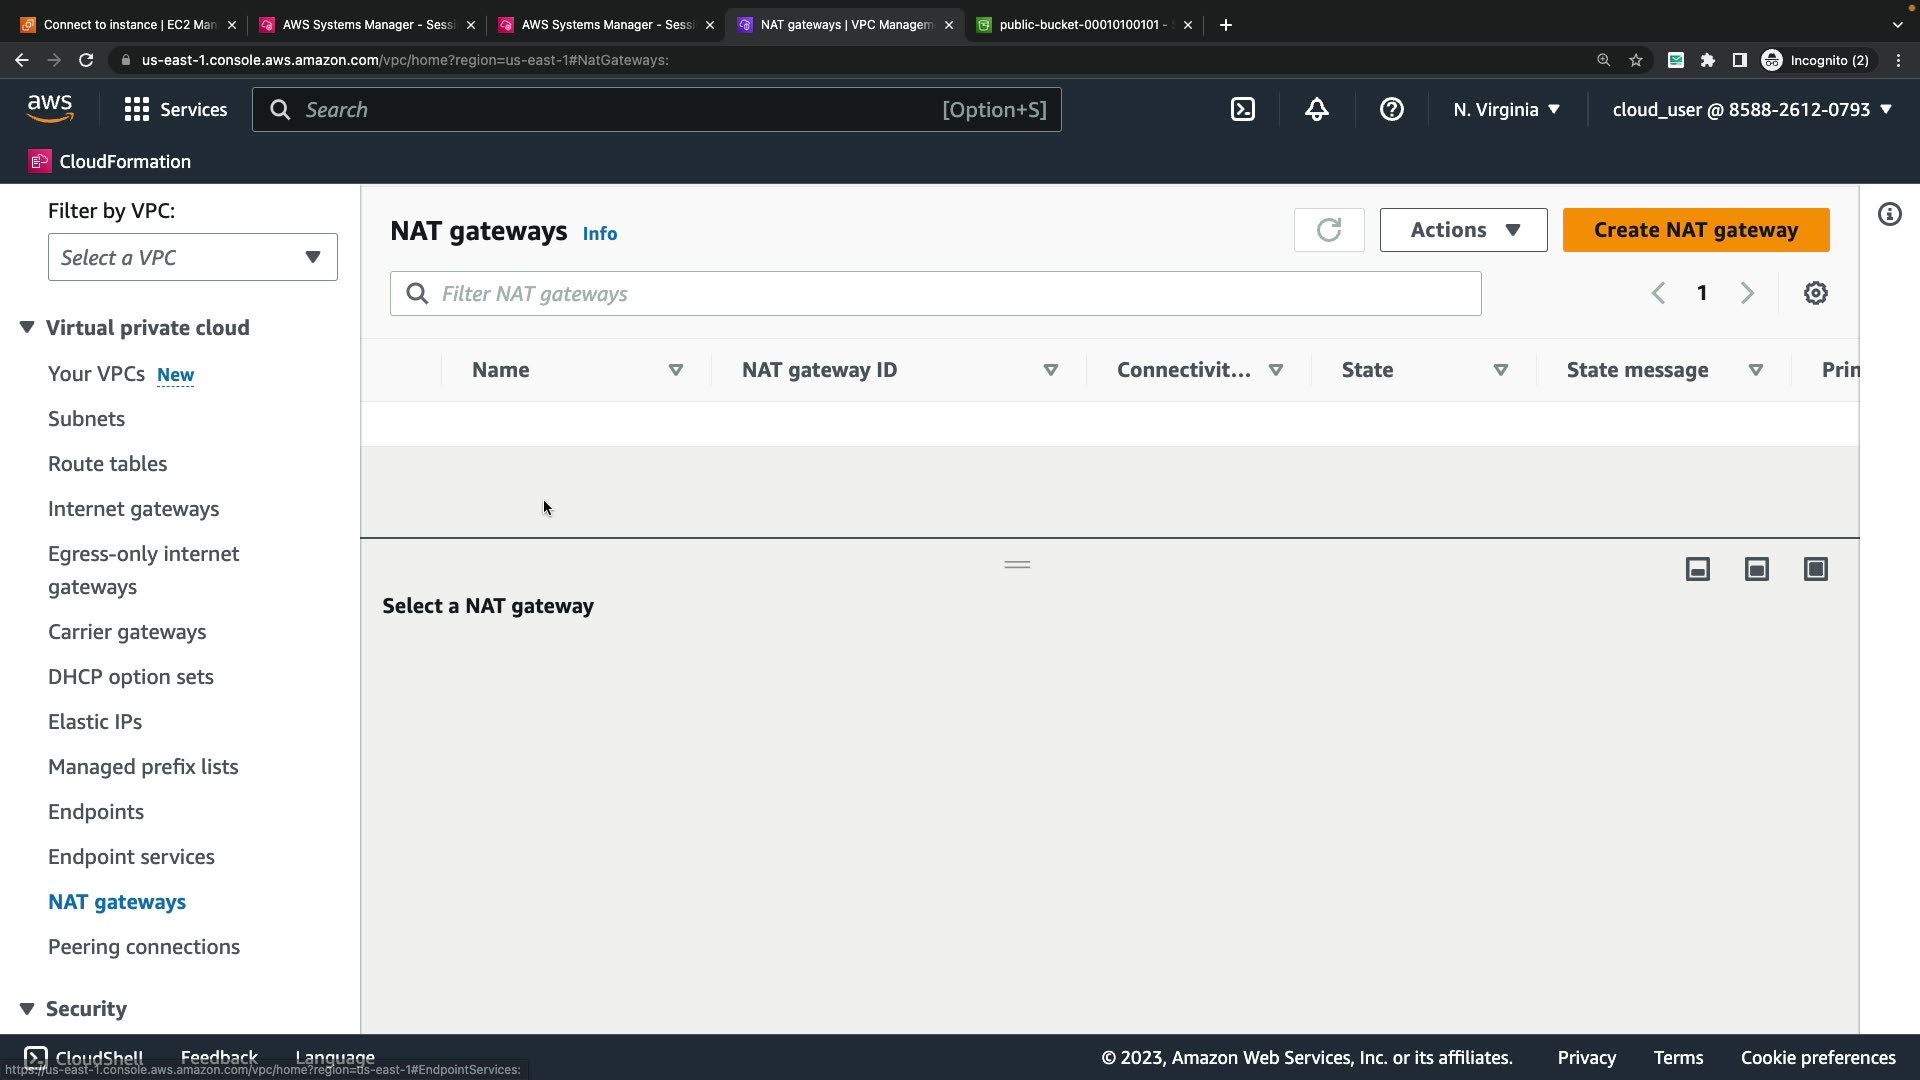The width and height of the screenshot is (1920, 1080).
Task: Open table preferences gear icon
Action: [x=1815, y=293]
